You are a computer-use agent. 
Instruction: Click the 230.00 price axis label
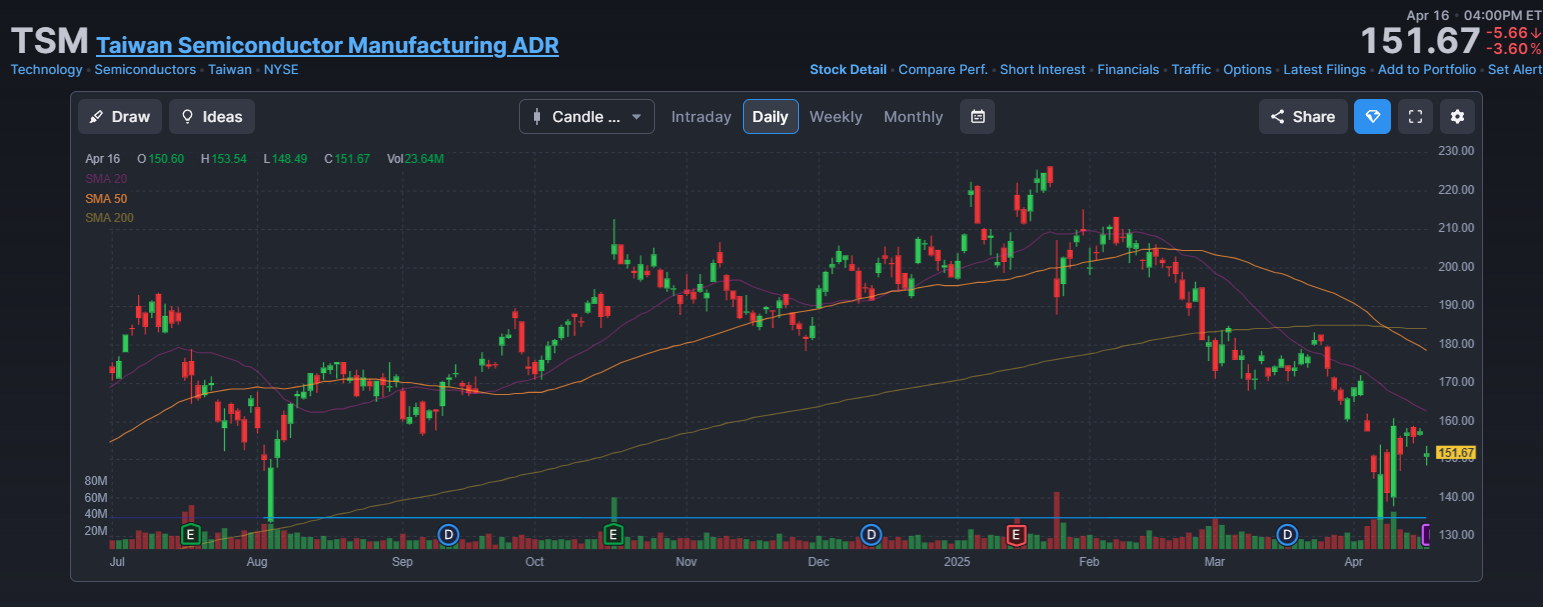point(1457,151)
